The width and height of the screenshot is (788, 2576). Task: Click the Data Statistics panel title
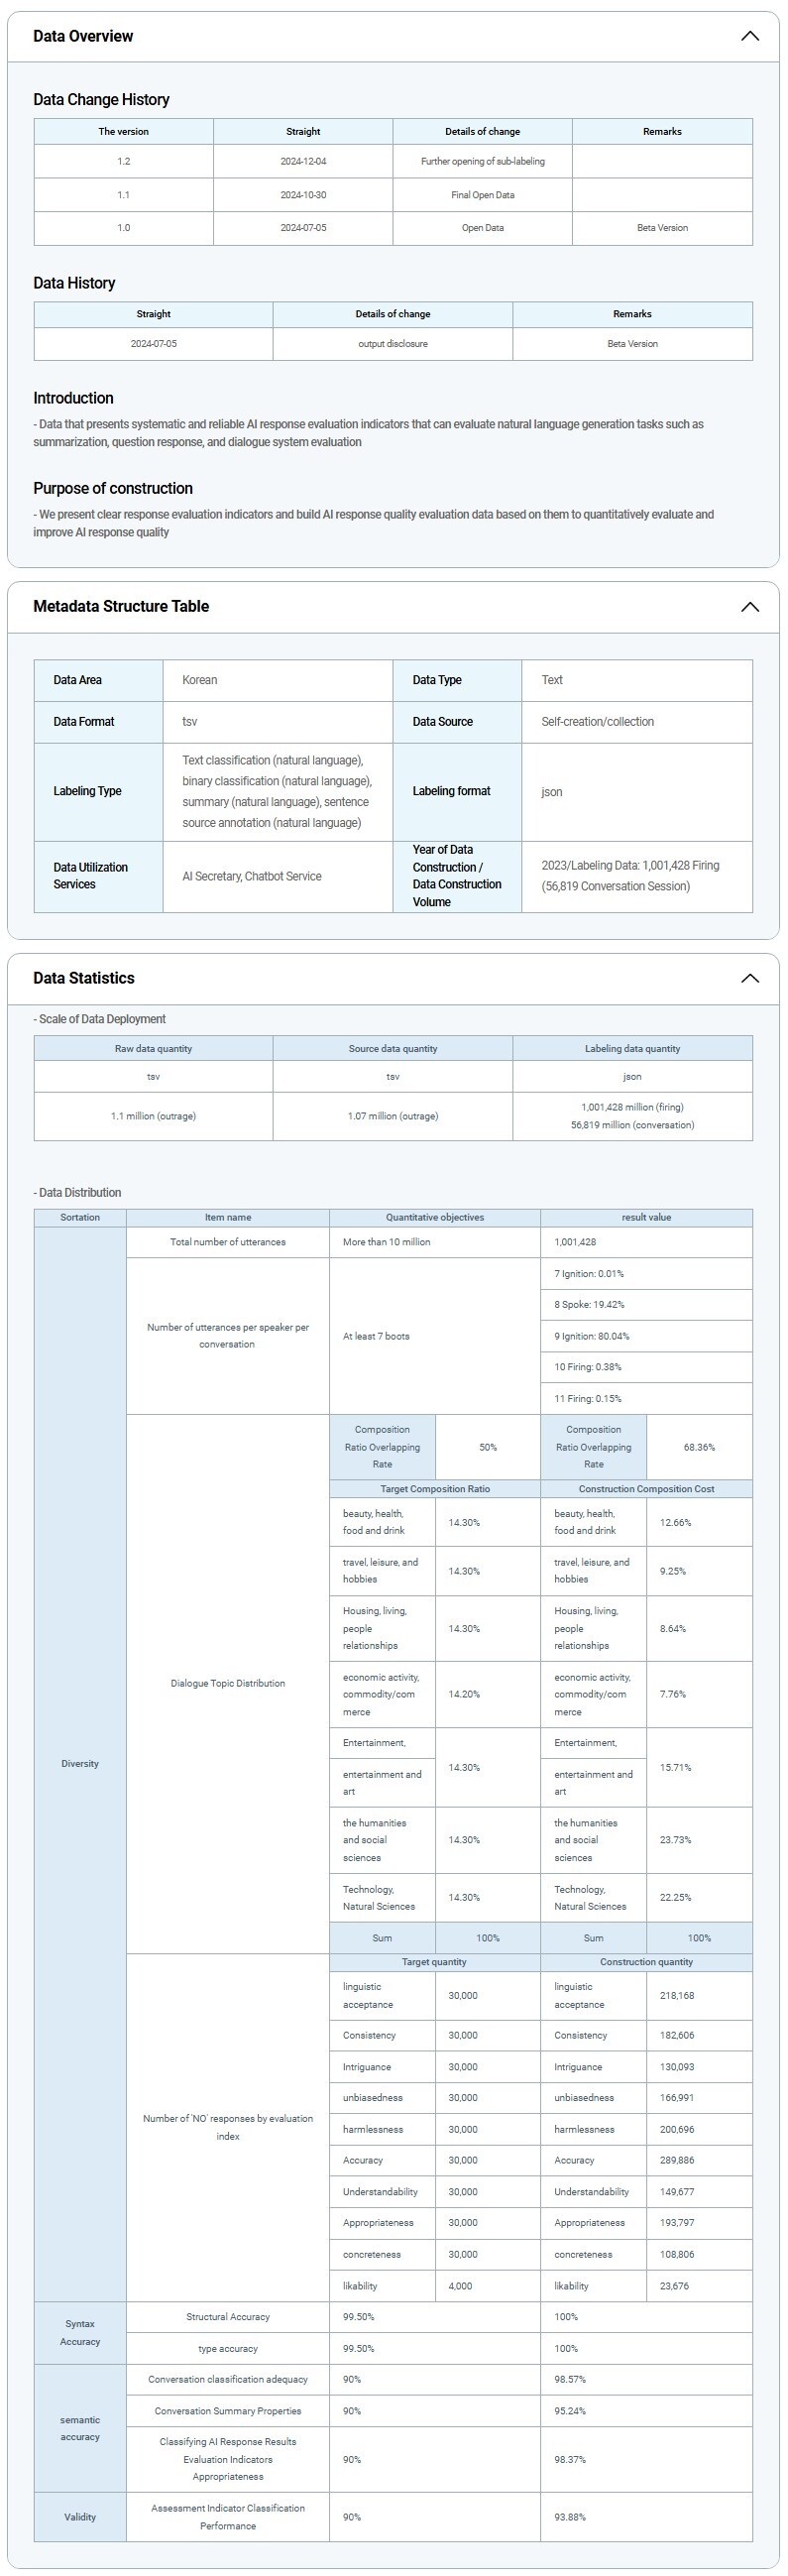tap(84, 978)
